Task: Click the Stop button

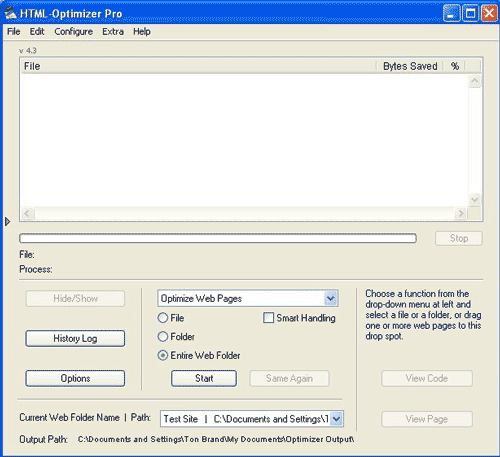Action: pyautogui.click(x=459, y=238)
